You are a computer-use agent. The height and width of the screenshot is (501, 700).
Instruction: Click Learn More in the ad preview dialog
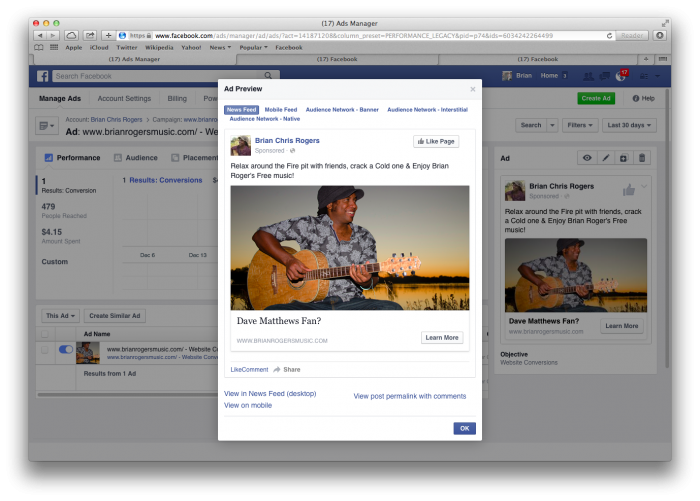(x=442, y=338)
